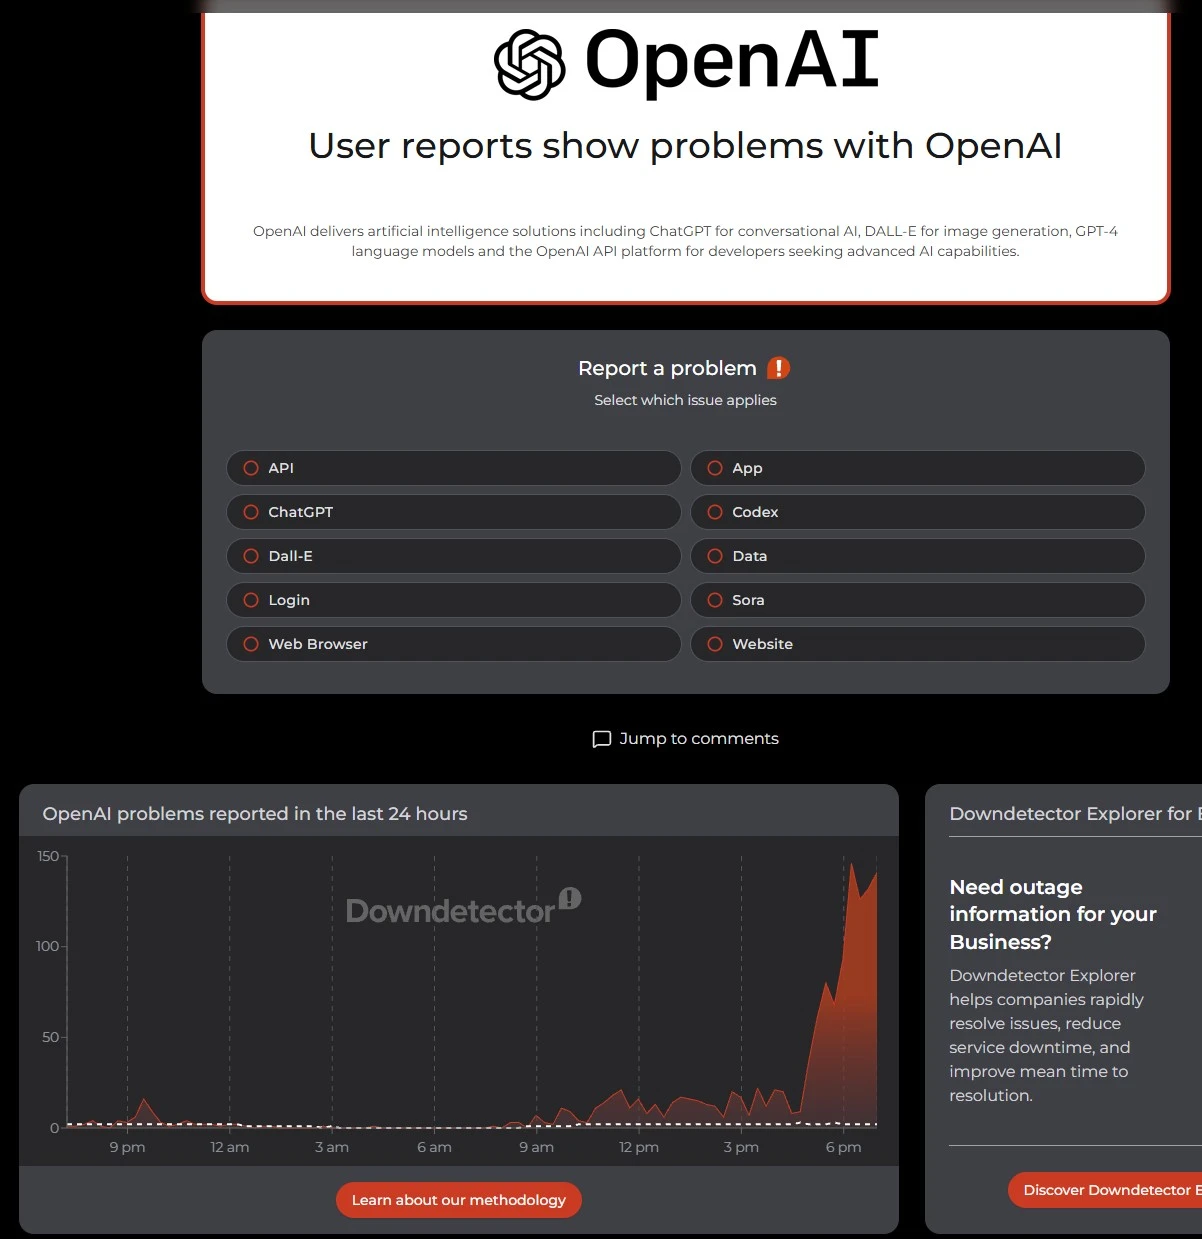Click the 6 am axis label on chart
Viewport: 1202px width, 1239px height.
[x=434, y=1147]
